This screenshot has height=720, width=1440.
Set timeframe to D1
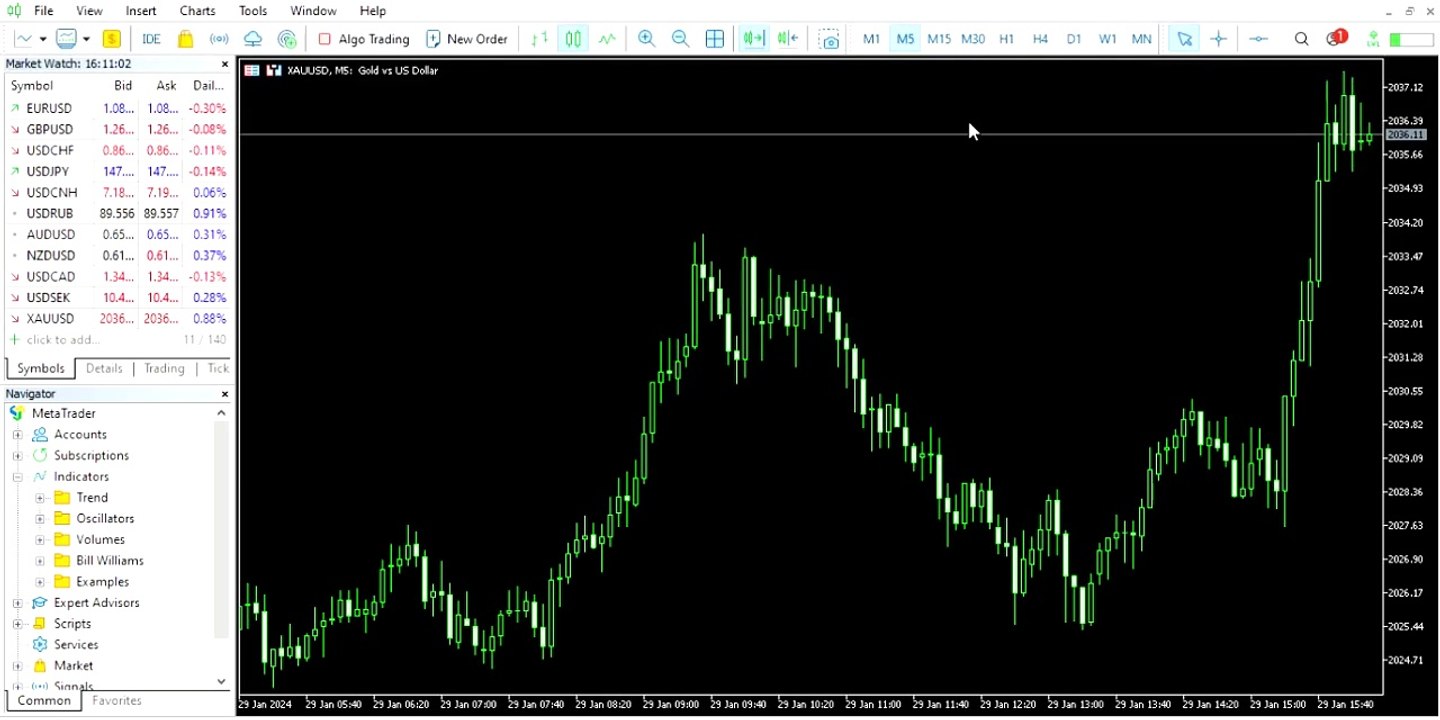click(1074, 39)
